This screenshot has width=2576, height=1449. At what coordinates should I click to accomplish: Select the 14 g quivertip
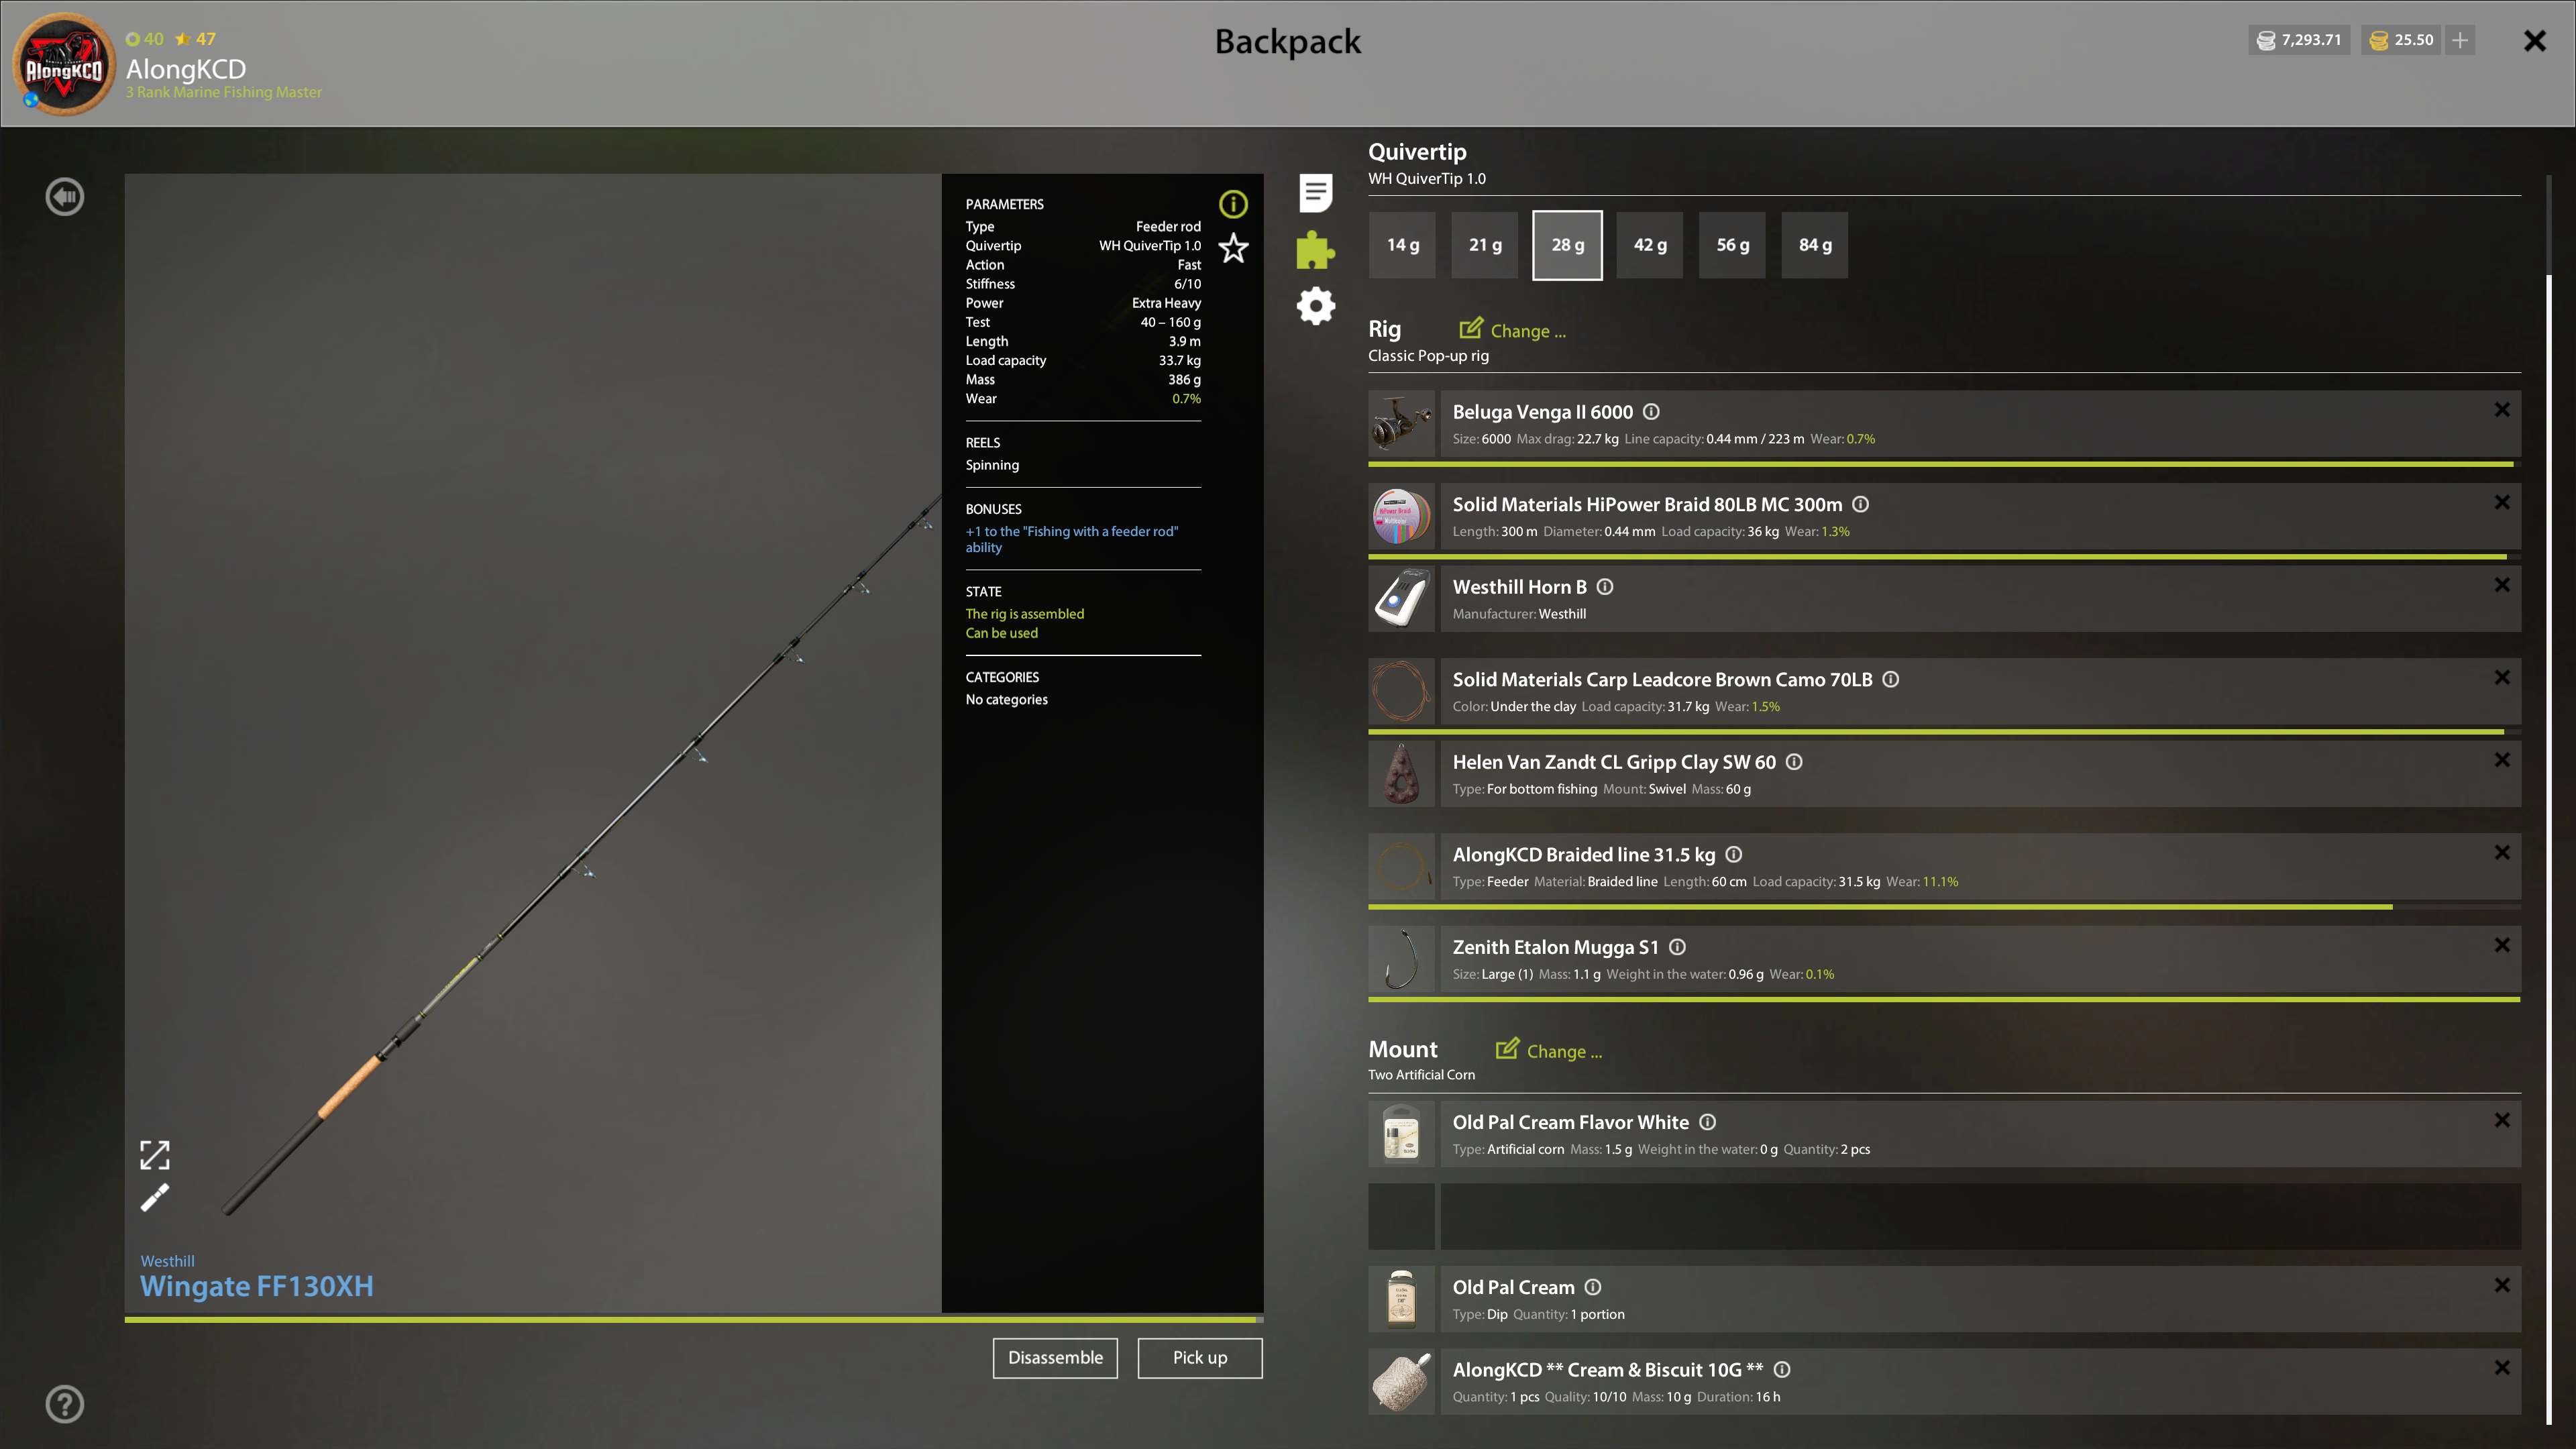click(1402, 245)
